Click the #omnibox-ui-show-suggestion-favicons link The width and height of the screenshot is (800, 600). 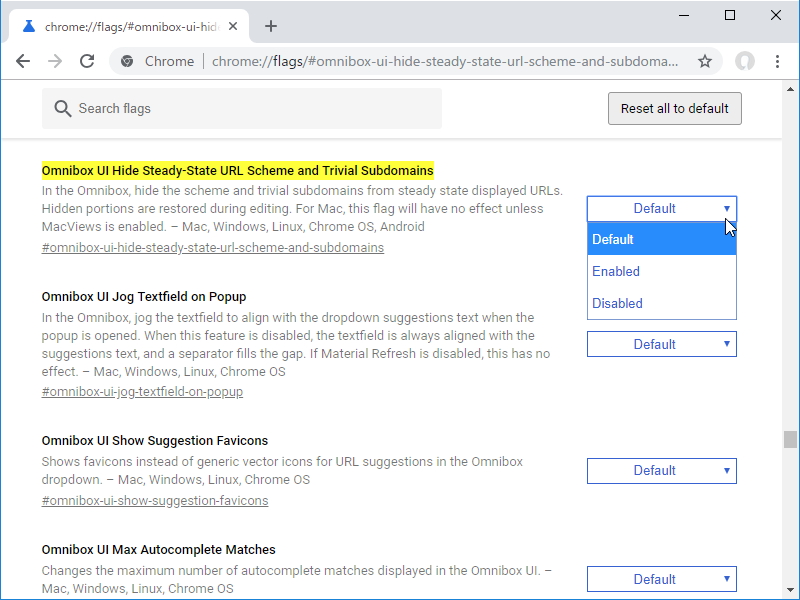155,500
